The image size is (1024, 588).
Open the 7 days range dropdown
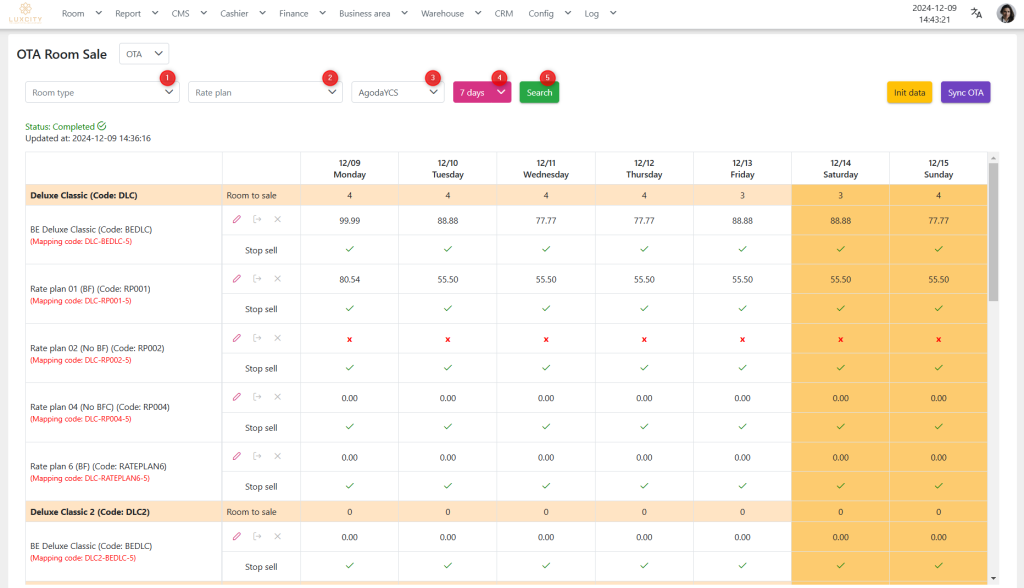point(482,92)
